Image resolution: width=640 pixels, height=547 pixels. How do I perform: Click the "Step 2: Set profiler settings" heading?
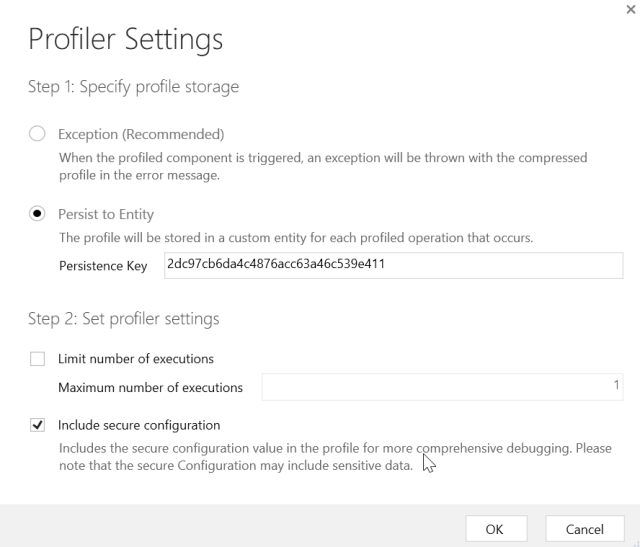click(x=123, y=319)
